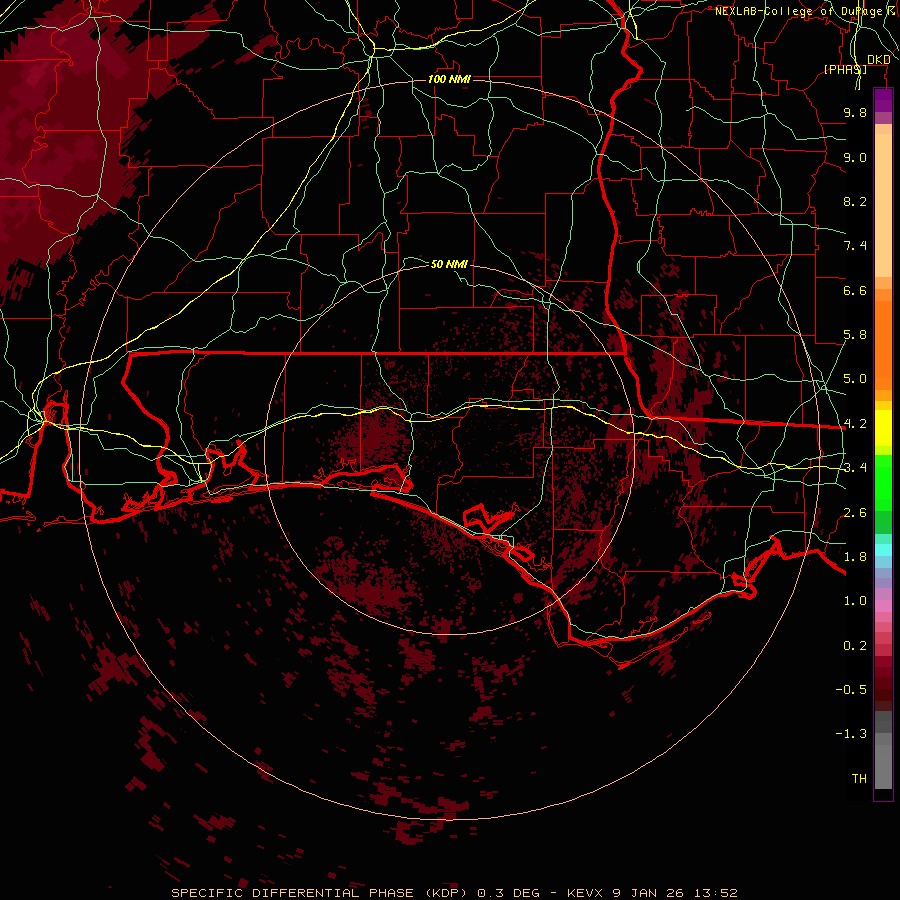Click the 13:52 timestamp in the caption
This screenshot has height=900, width=900.
pyautogui.click(x=716, y=893)
